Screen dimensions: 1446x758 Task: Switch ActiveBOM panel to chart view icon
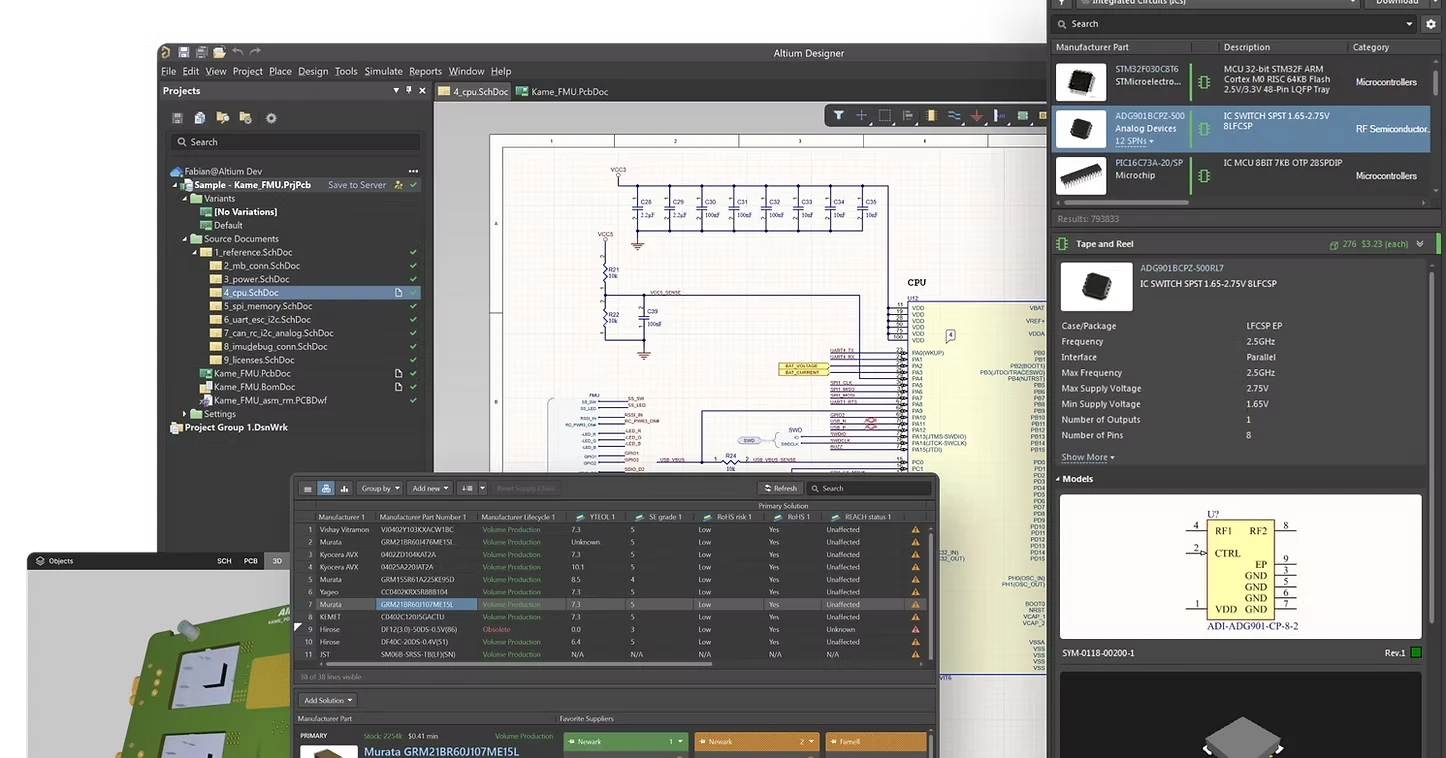[x=344, y=488]
